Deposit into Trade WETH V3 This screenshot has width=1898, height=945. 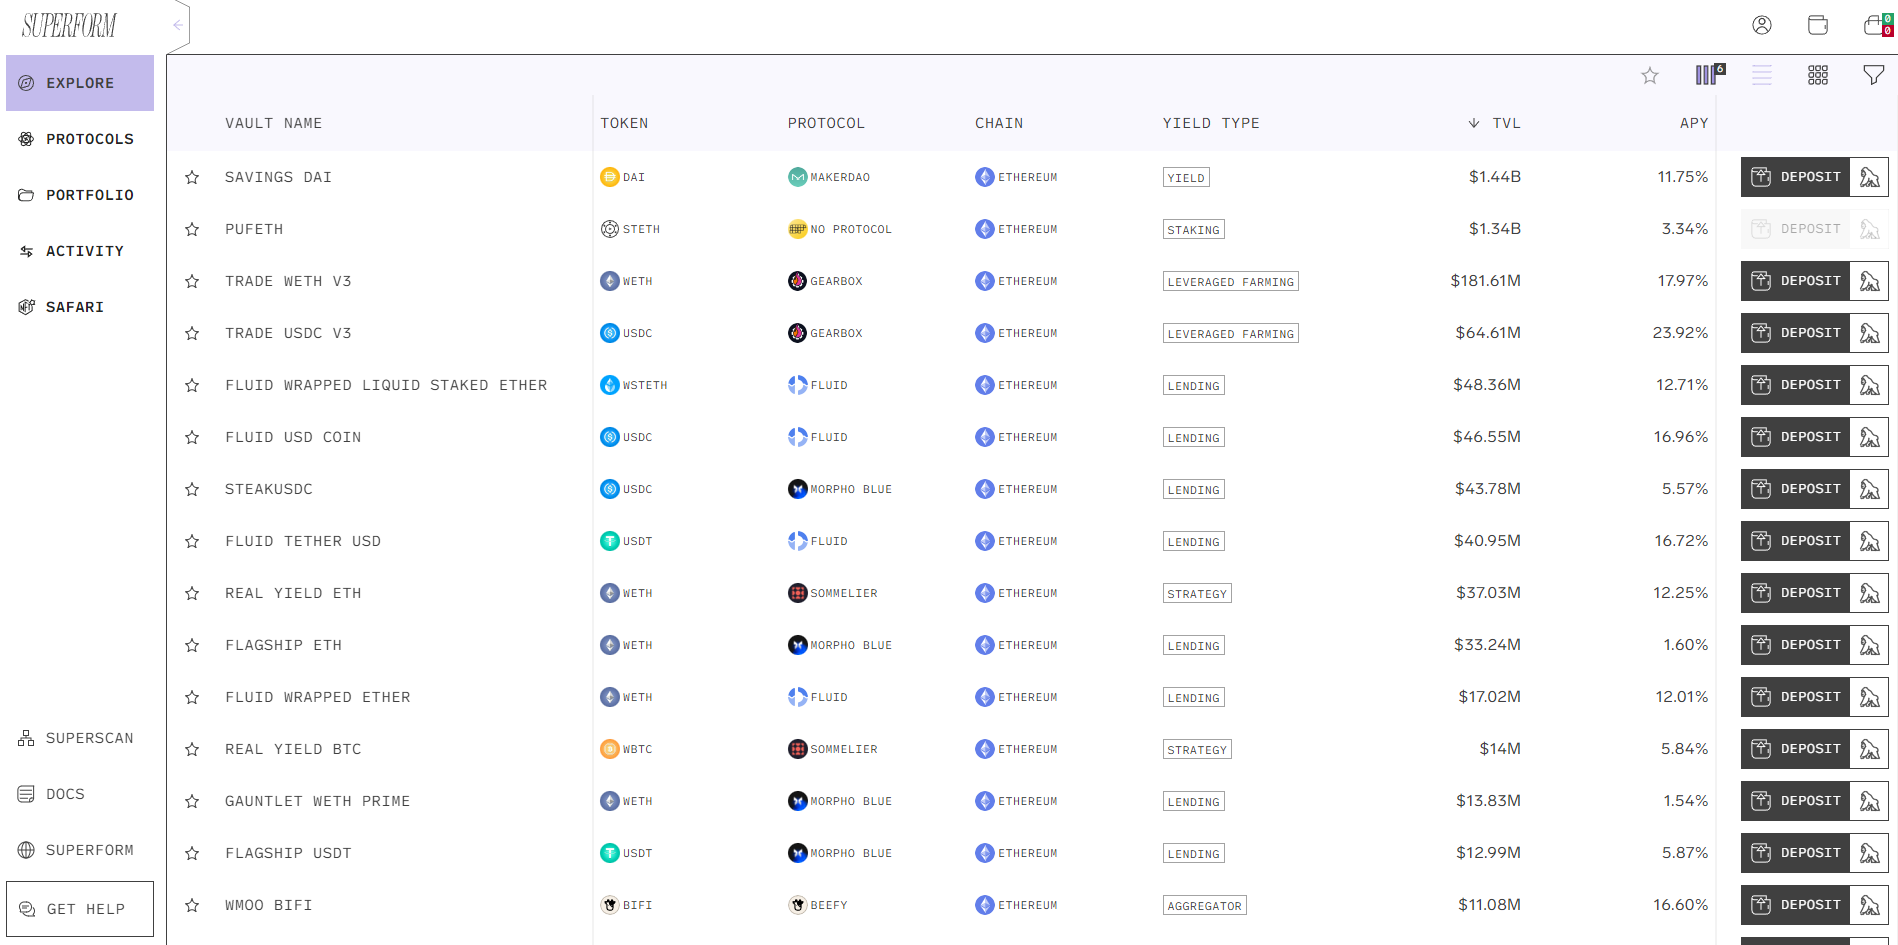pos(1795,281)
